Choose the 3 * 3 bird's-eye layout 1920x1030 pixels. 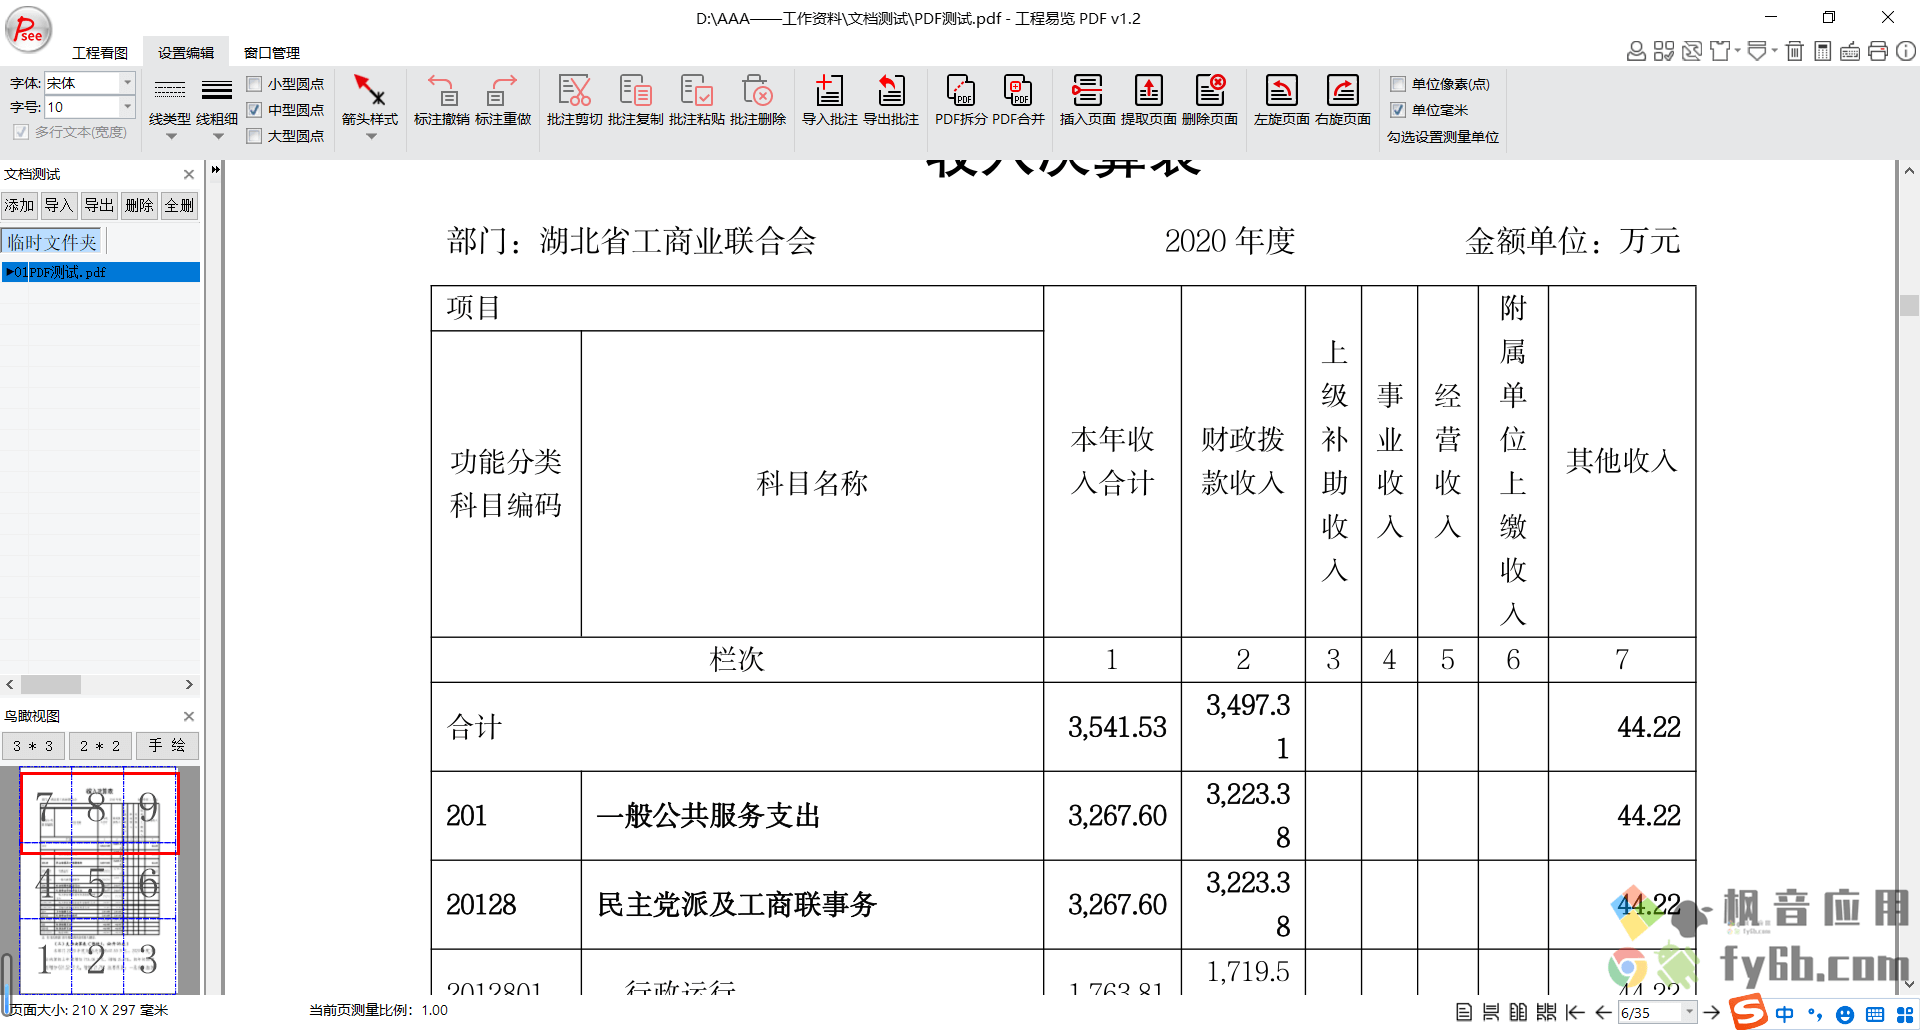click(x=33, y=746)
